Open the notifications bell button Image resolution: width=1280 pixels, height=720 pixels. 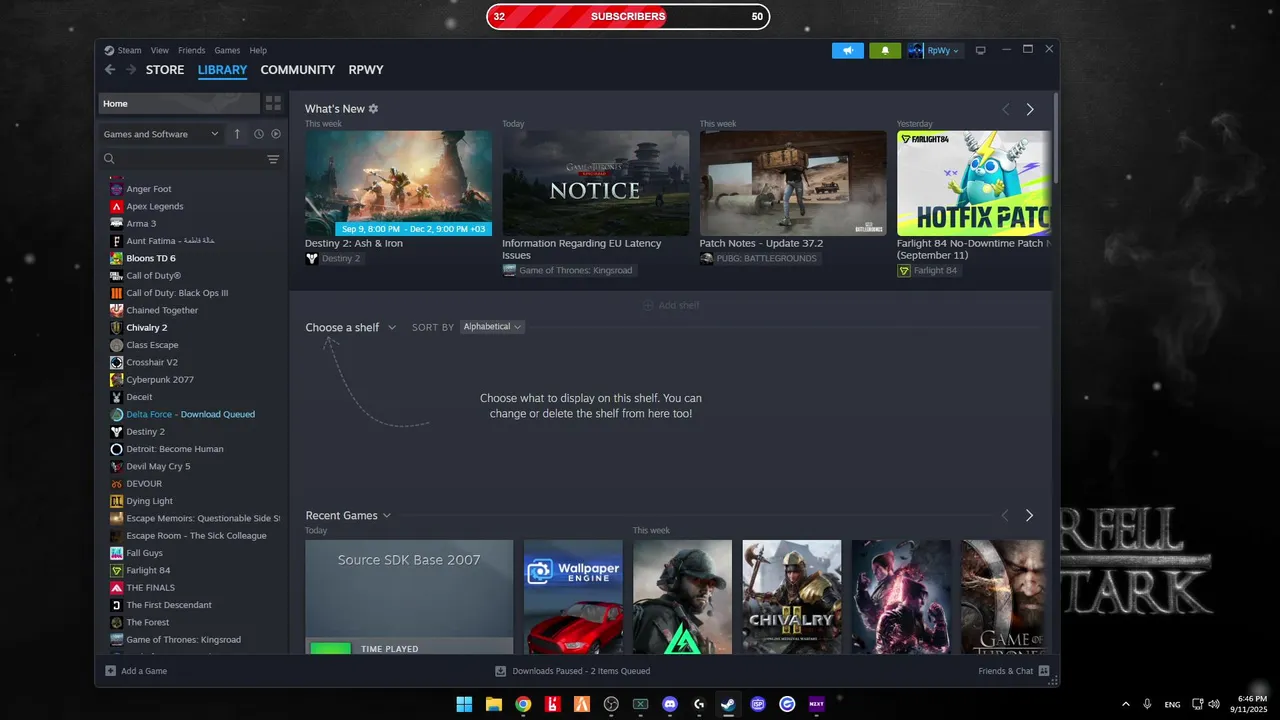(x=885, y=50)
